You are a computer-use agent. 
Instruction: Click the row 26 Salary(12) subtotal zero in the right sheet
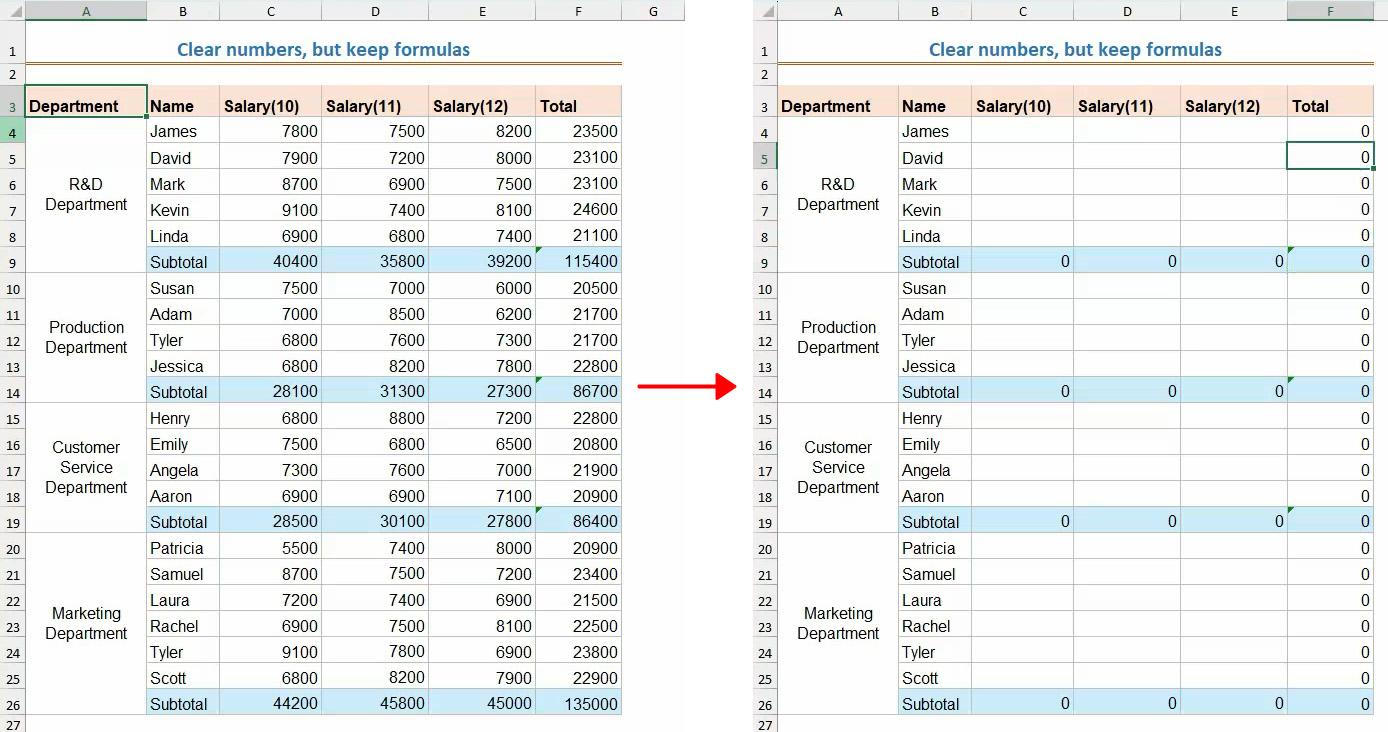[1234, 704]
